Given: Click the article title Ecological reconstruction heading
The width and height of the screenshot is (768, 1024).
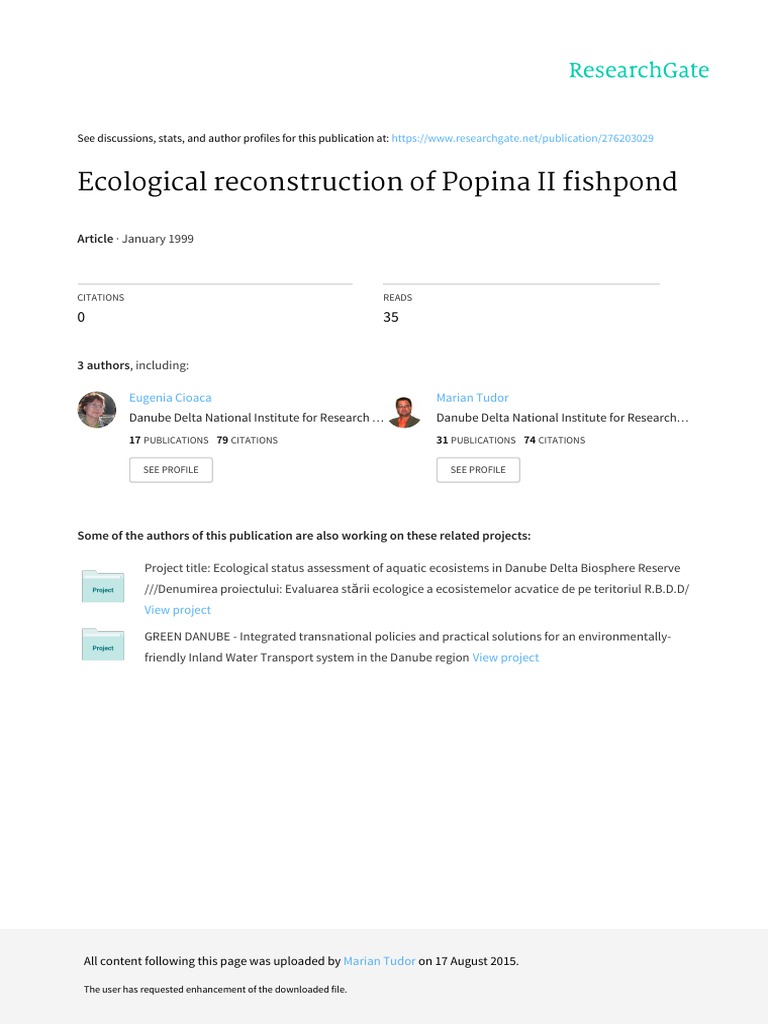Looking at the screenshot, I should [377, 183].
